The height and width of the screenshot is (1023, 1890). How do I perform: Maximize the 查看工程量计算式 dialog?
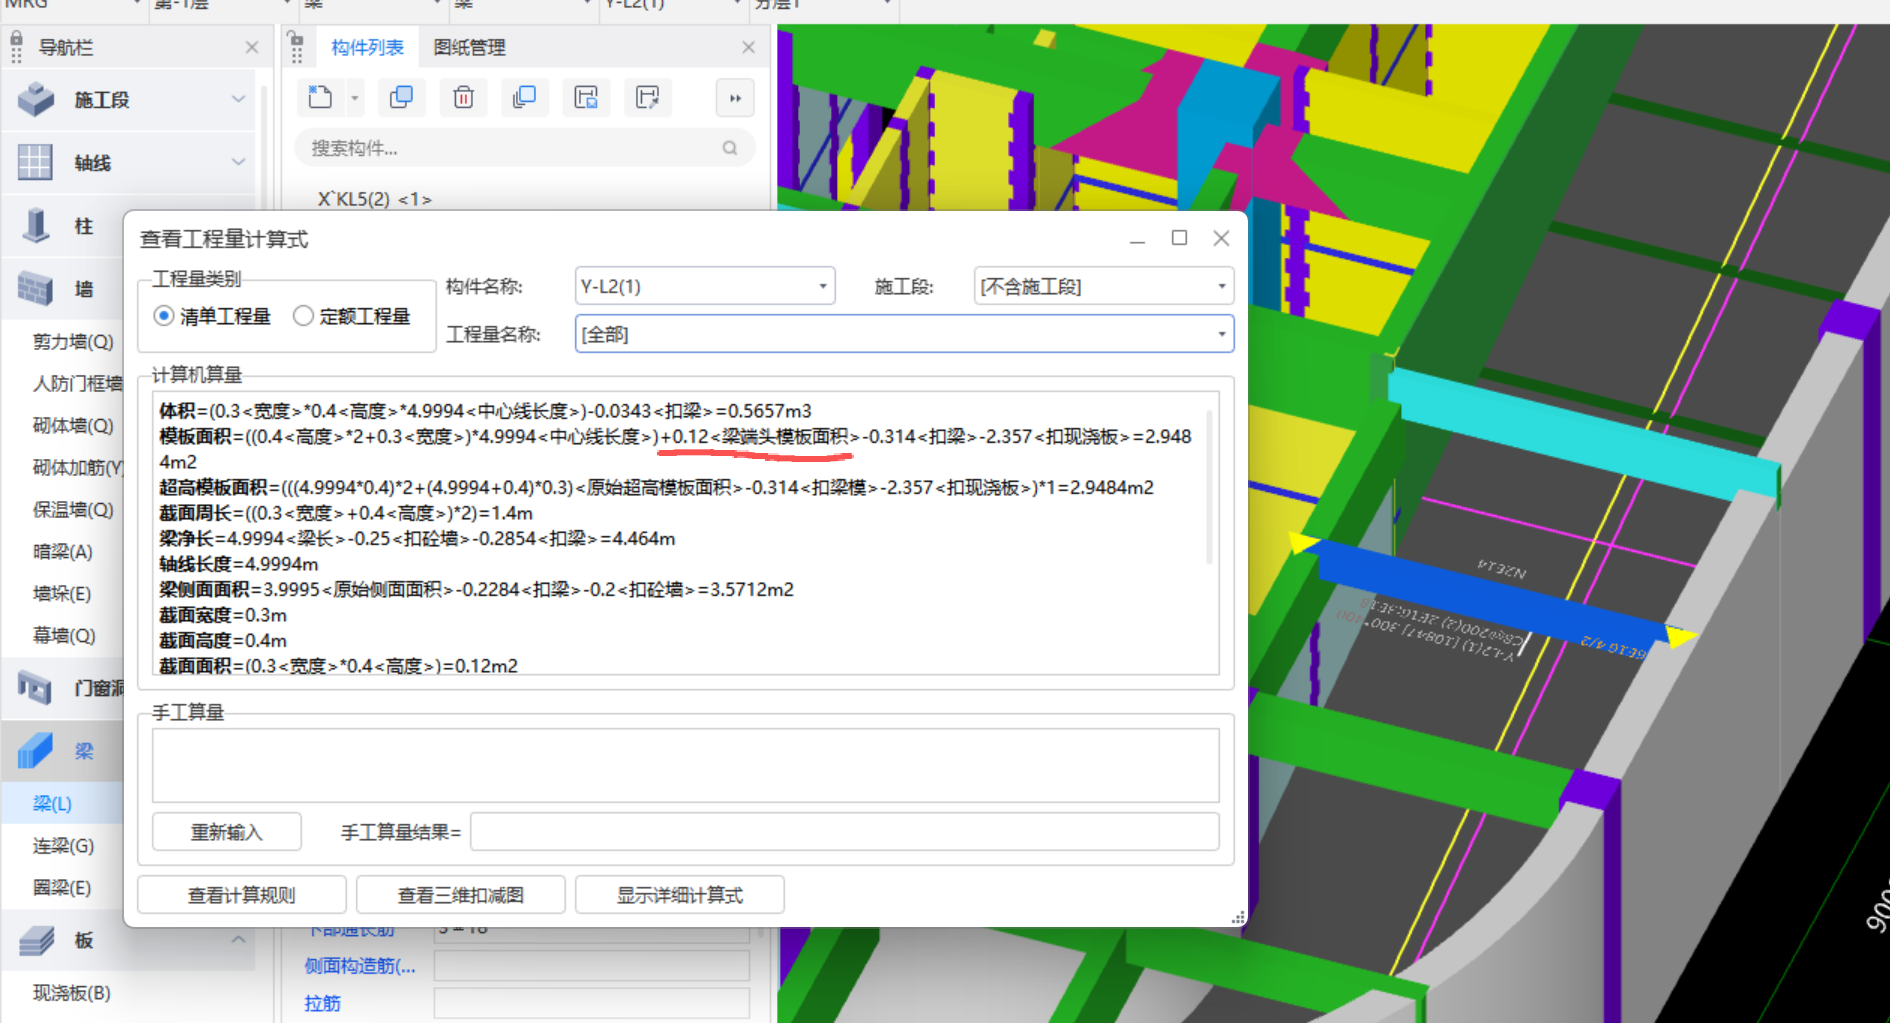click(1179, 238)
